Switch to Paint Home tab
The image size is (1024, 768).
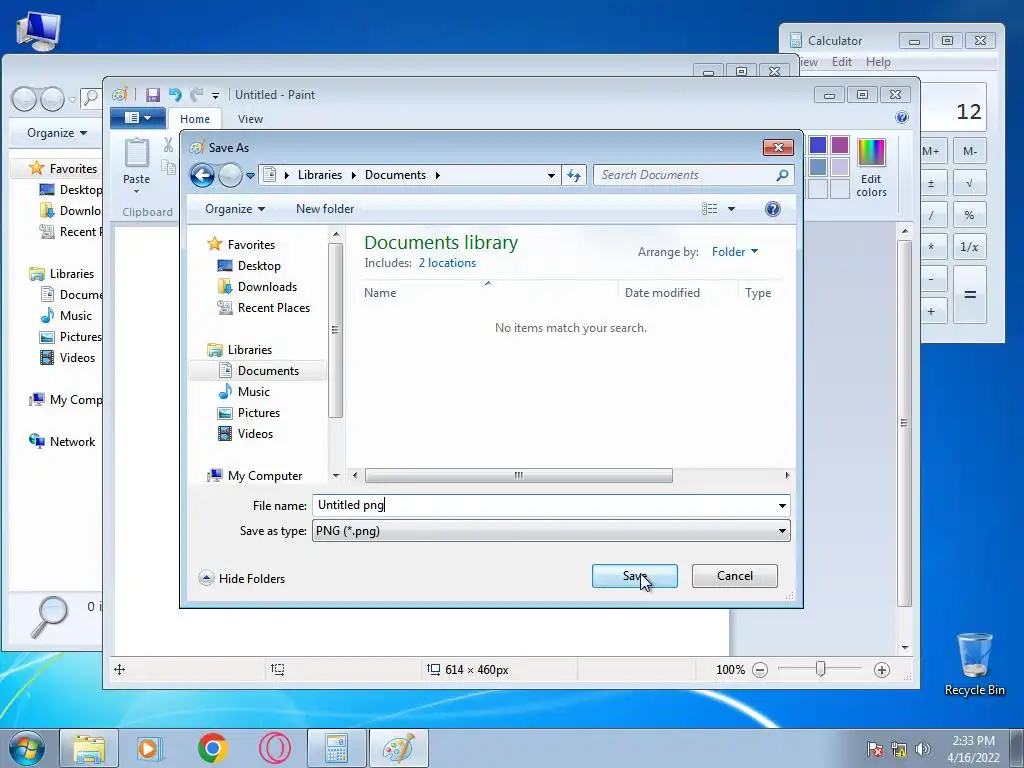[x=195, y=119]
